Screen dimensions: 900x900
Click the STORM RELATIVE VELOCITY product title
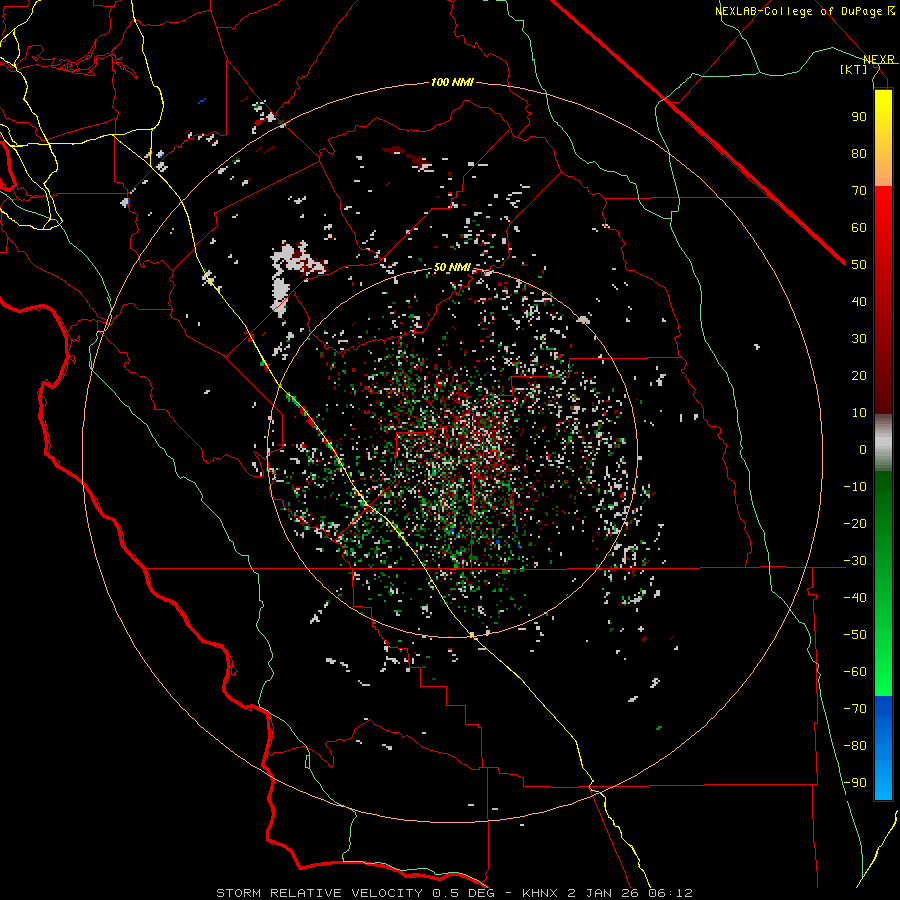point(319,893)
